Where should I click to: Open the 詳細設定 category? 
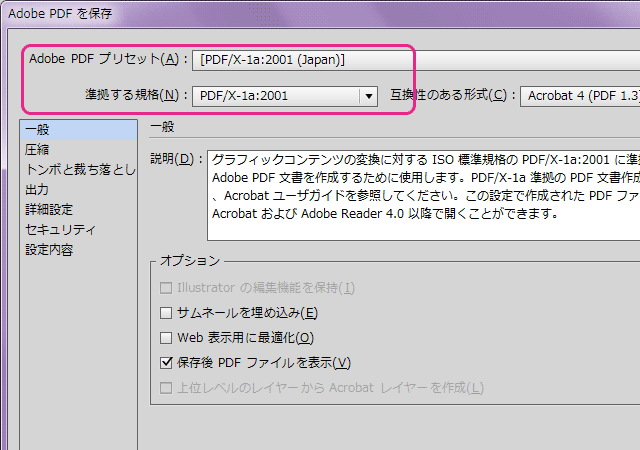[78, 209]
